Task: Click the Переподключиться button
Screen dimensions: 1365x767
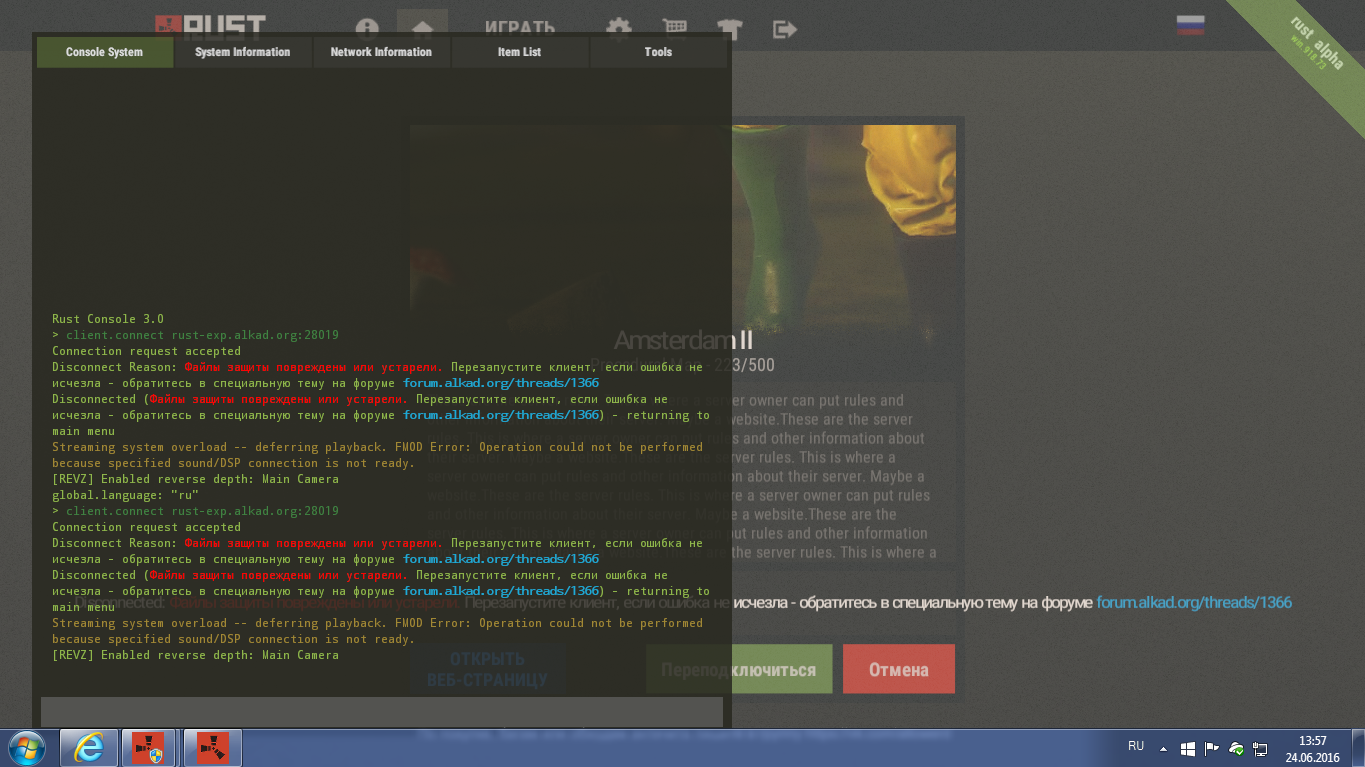Action: pyautogui.click(x=739, y=669)
